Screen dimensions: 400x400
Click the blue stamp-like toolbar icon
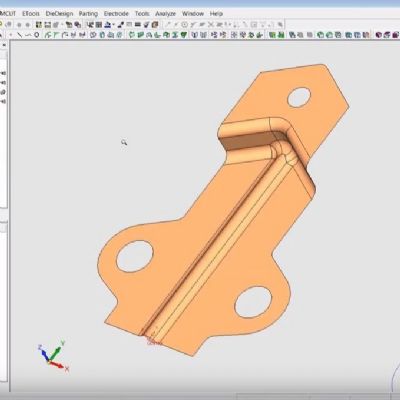(x=108, y=24)
